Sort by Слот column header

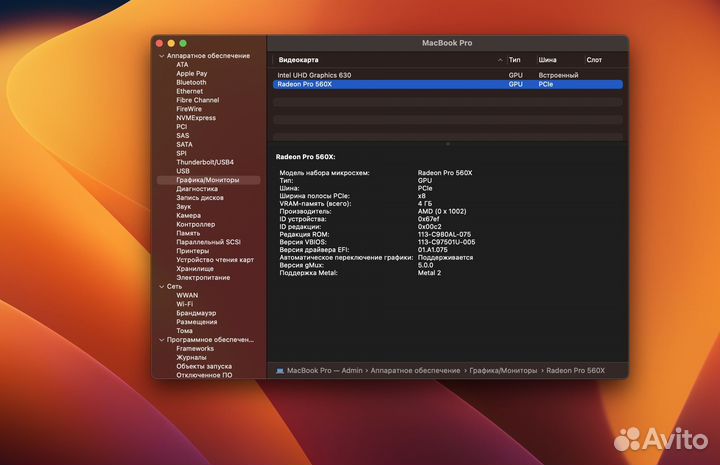pyautogui.click(x=594, y=60)
